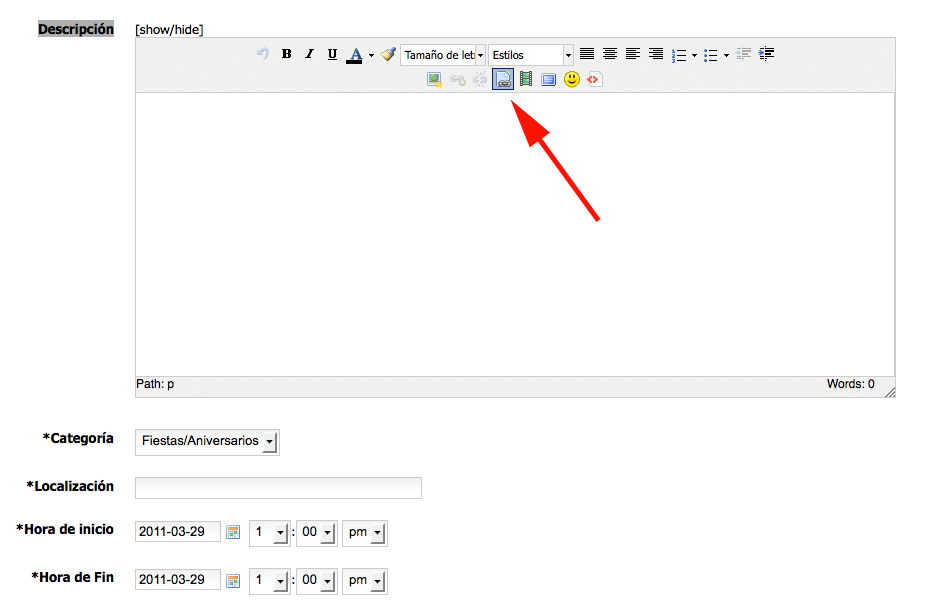Click the blue template/page icon

tap(549, 79)
